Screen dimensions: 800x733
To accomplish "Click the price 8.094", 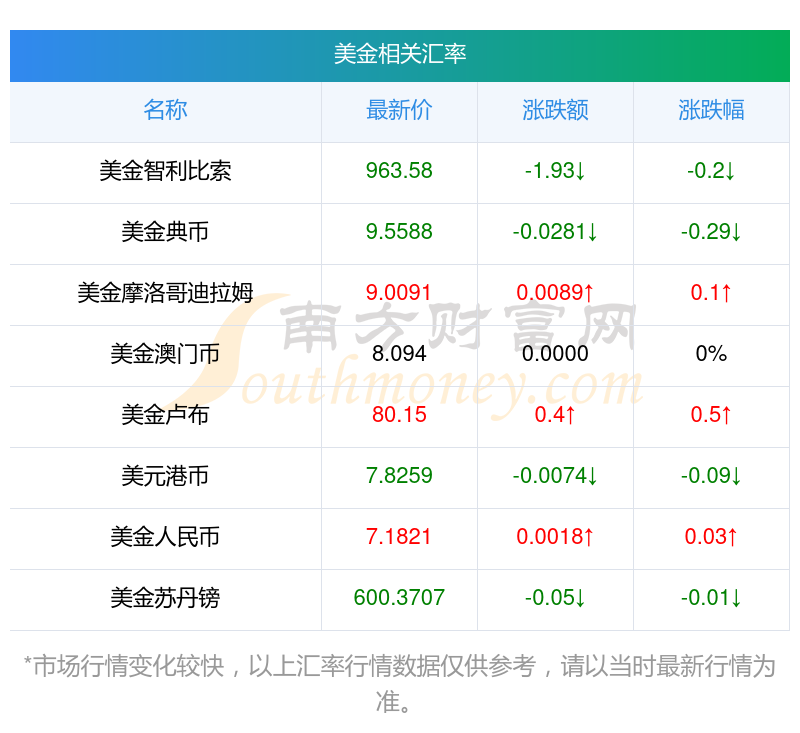I will pyautogui.click(x=399, y=354).
